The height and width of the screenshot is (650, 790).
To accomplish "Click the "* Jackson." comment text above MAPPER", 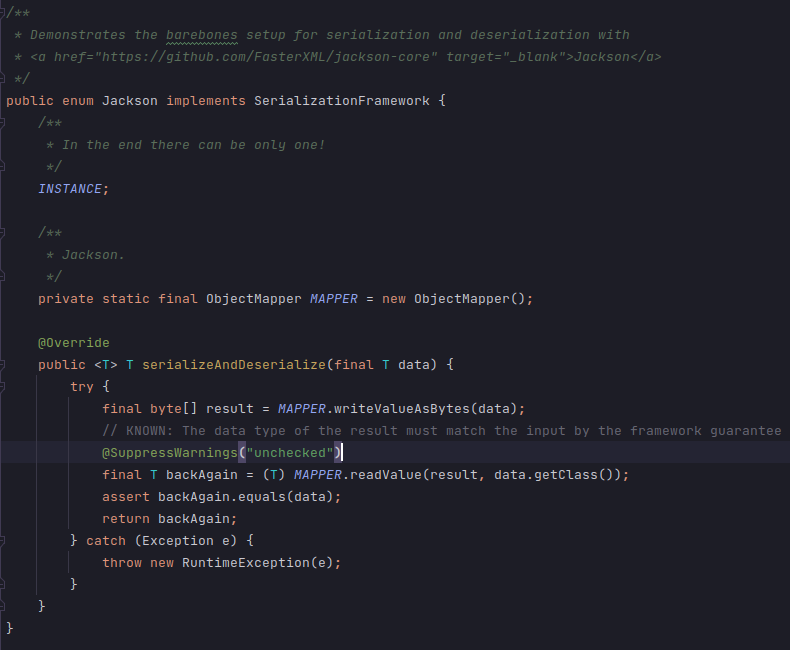I will [x=86, y=255].
